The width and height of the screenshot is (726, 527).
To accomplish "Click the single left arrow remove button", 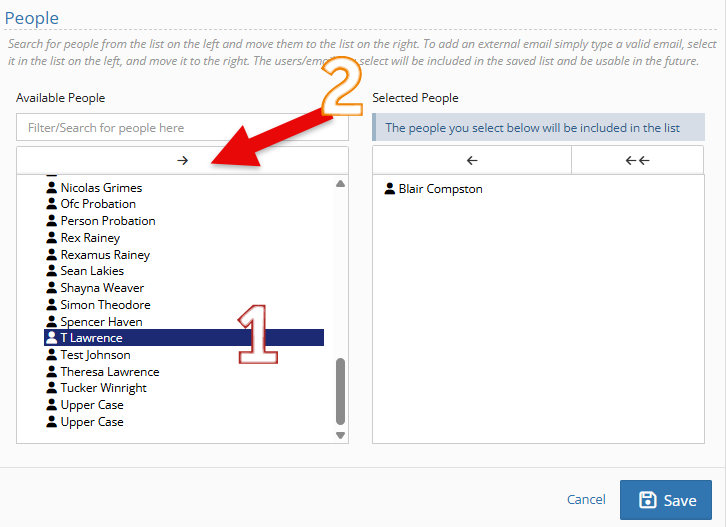I will [x=472, y=160].
